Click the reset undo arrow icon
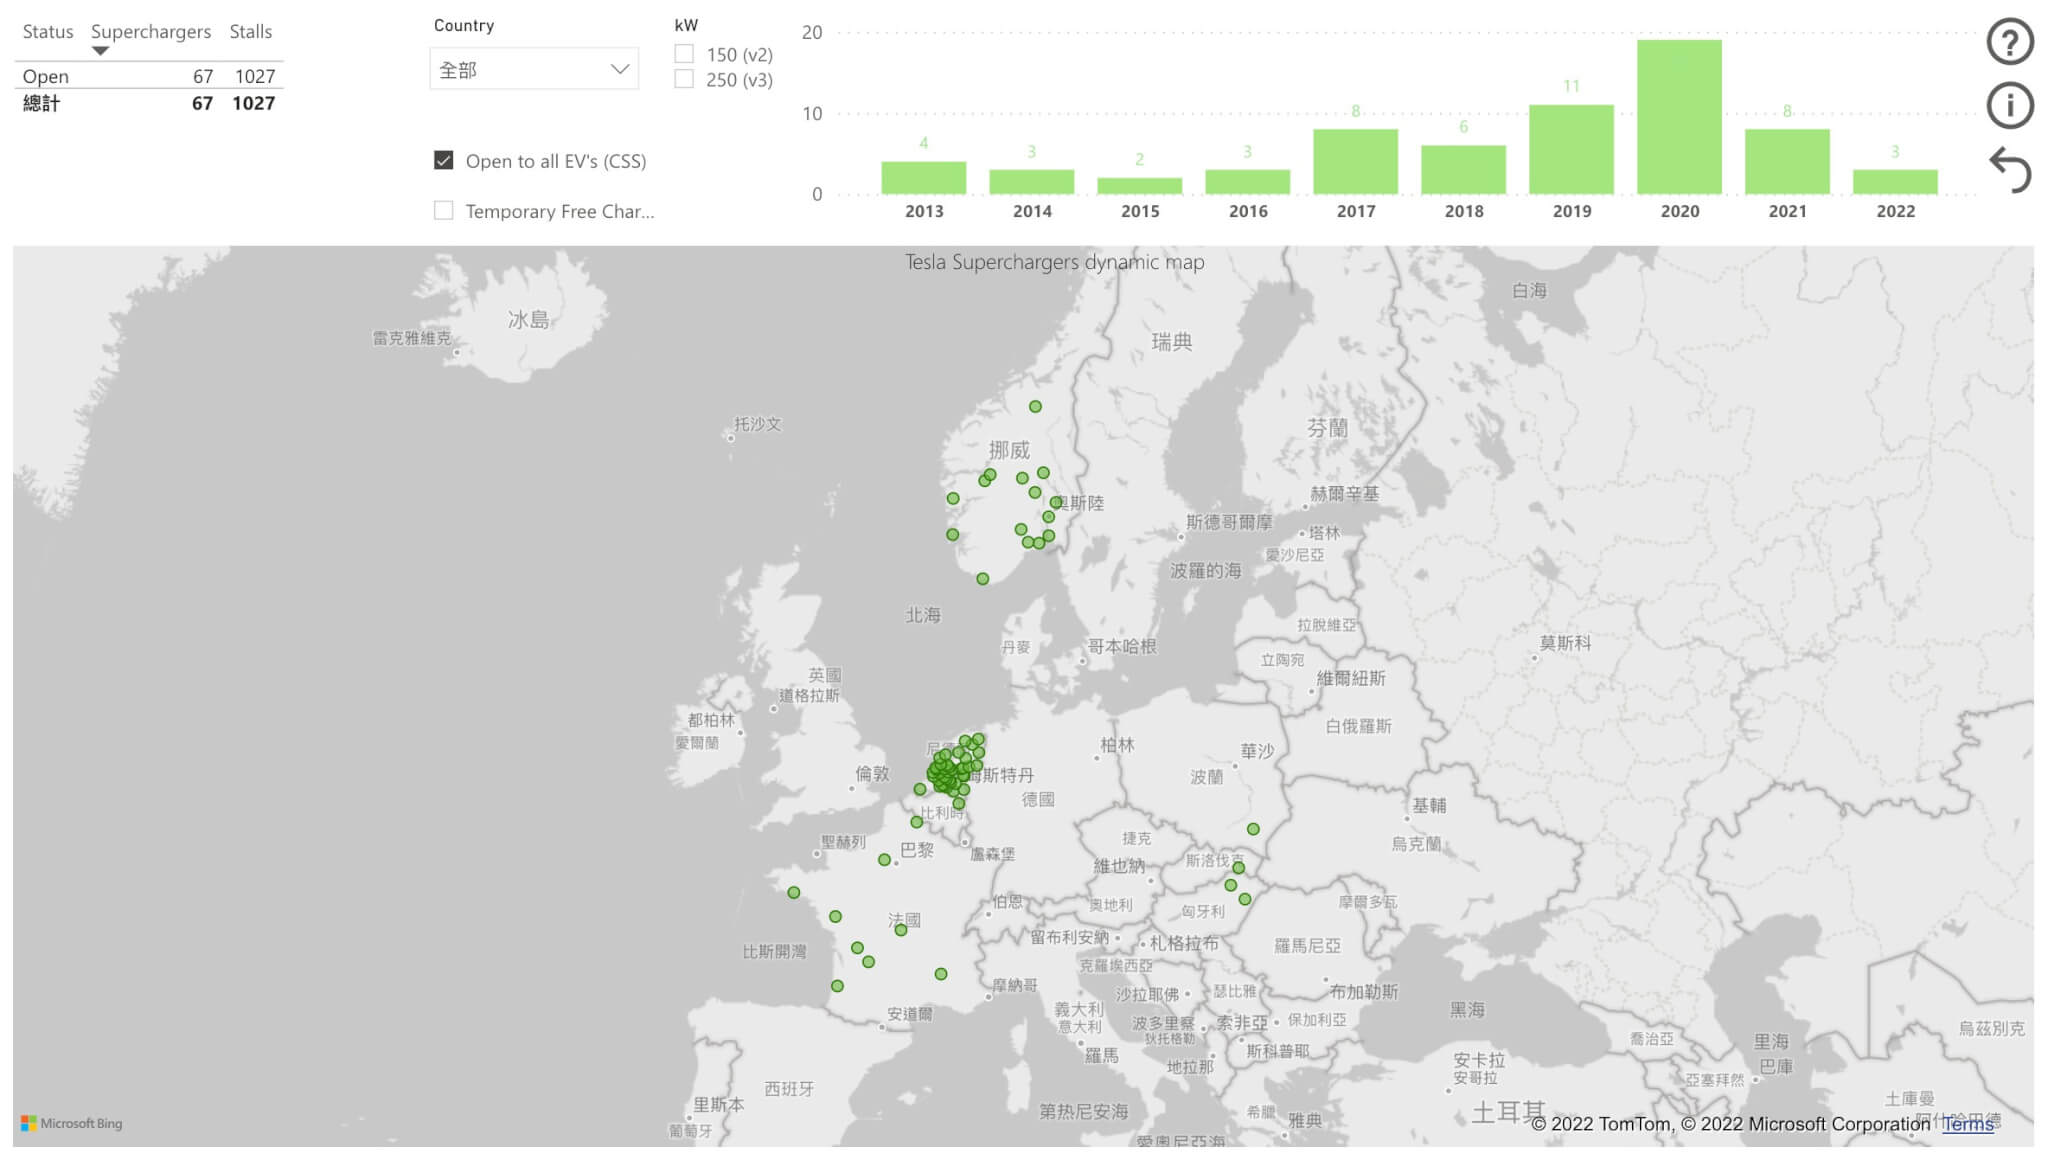Image resolution: width=2048 pixels, height=1160 pixels. (x=2010, y=170)
